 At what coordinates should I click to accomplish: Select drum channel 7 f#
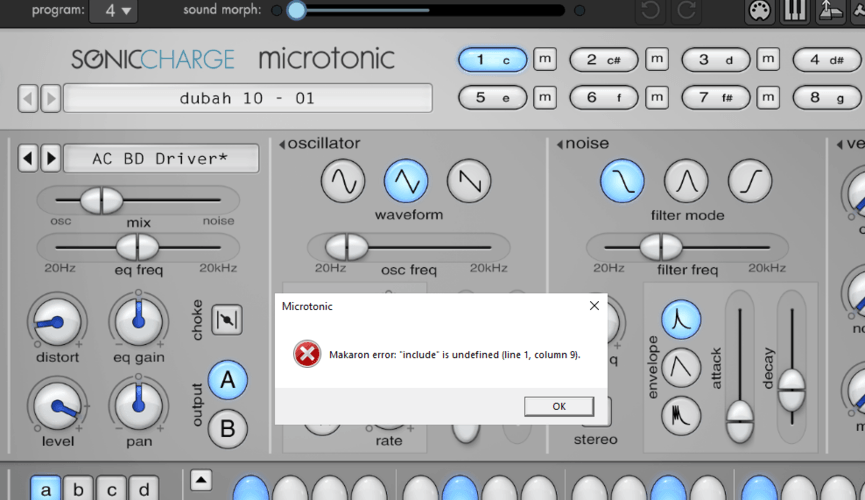click(716, 98)
